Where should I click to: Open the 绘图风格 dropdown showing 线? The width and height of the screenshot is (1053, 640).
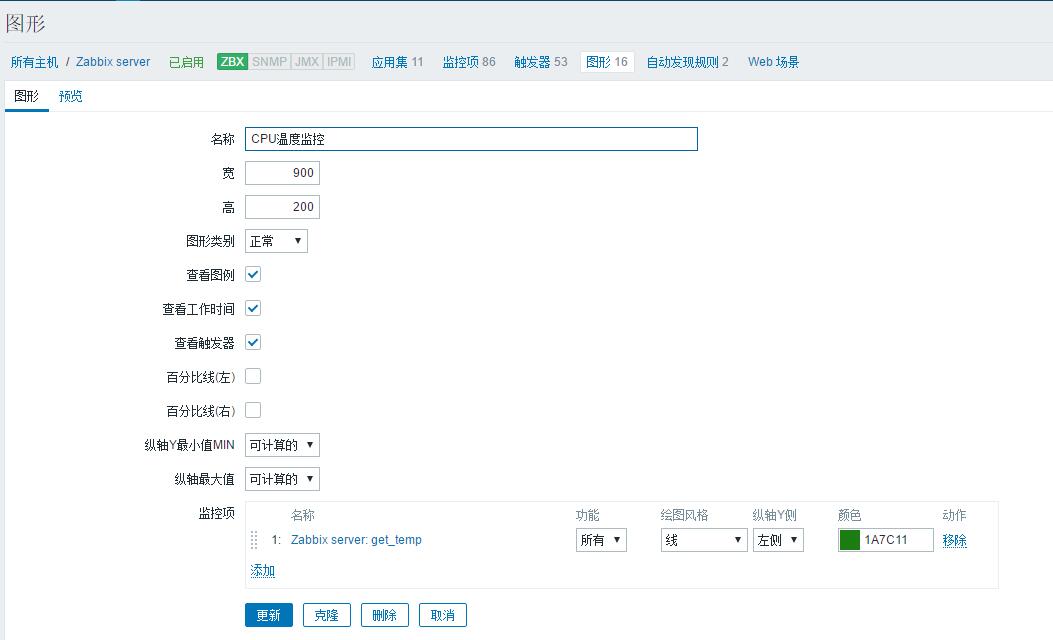pyautogui.click(x=704, y=540)
